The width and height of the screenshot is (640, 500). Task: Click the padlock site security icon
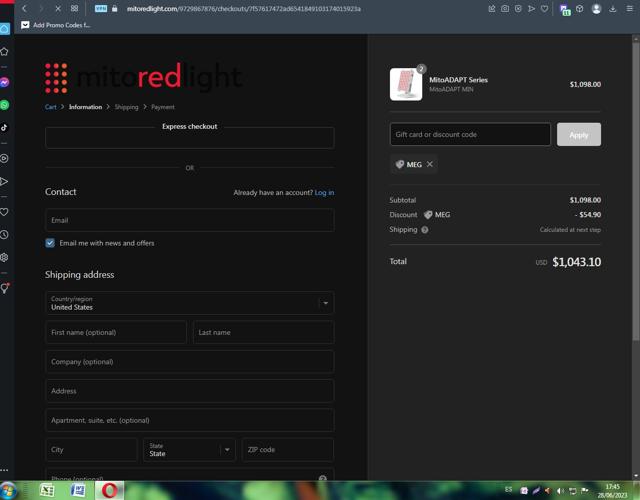tap(115, 9)
